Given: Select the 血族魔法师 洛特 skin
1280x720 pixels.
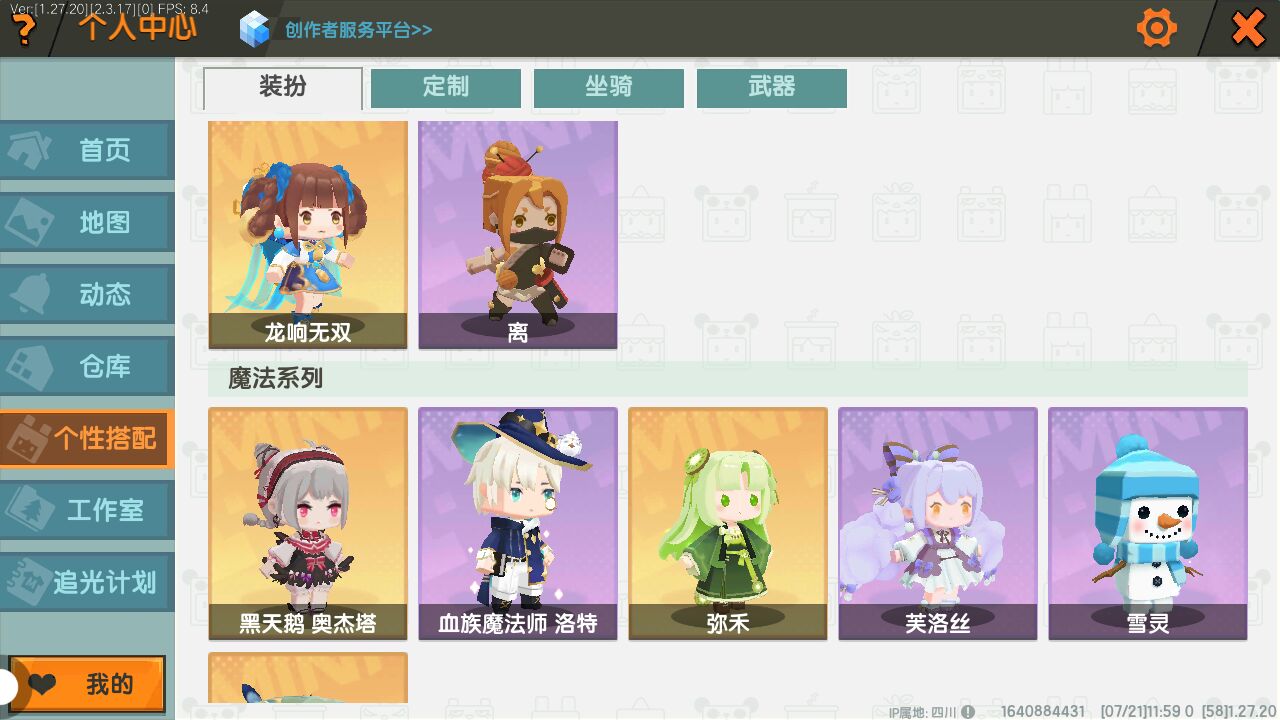Looking at the screenshot, I should 518,524.
